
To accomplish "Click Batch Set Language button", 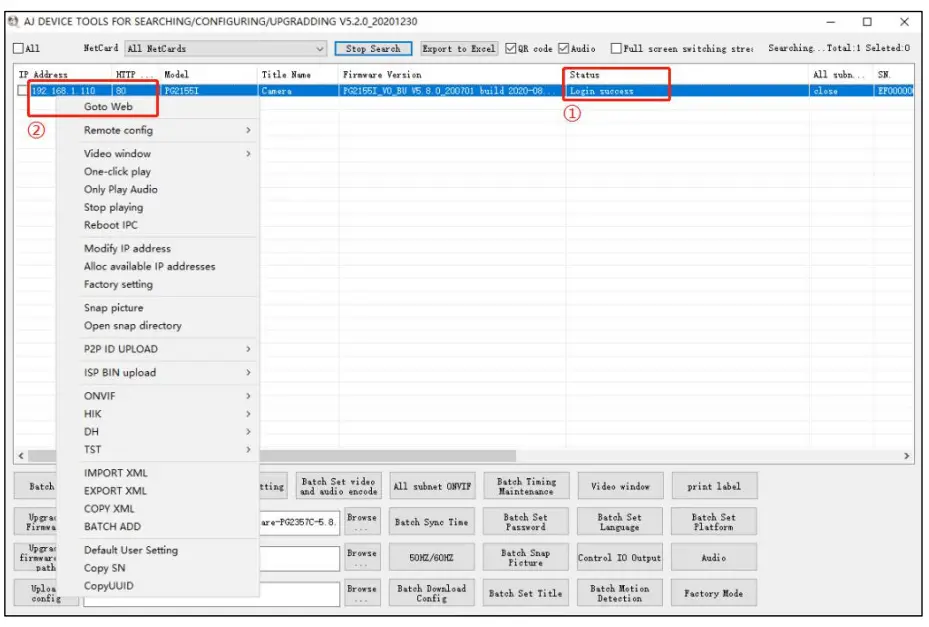I will [x=620, y=522].
